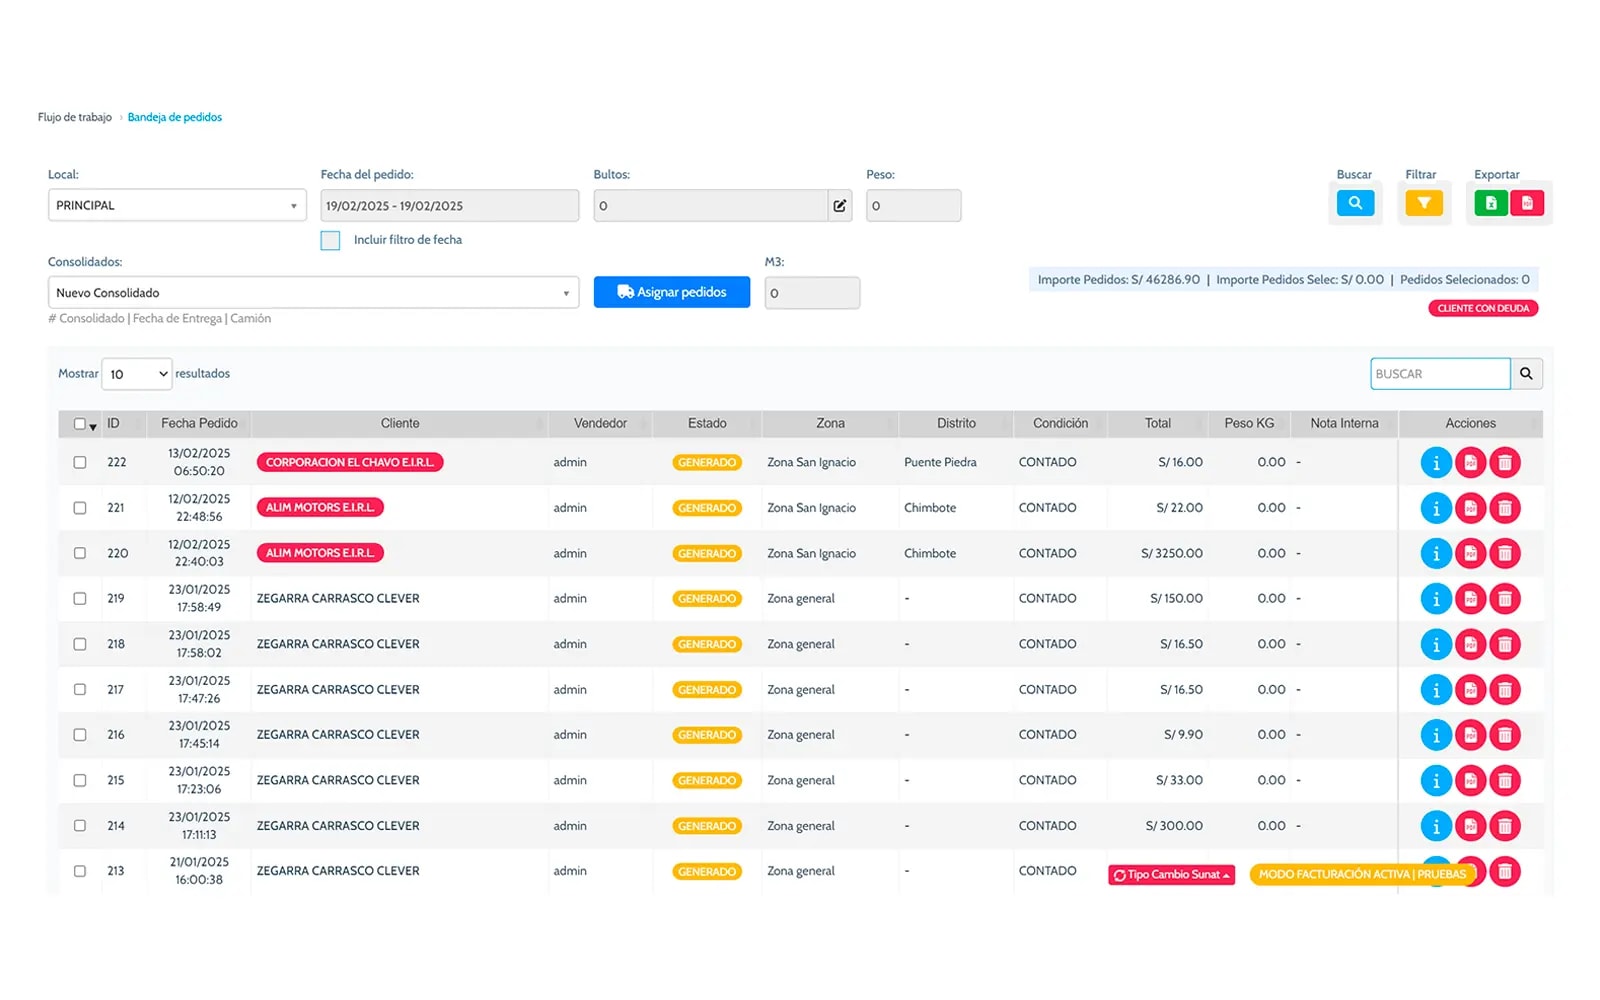Open Mostrar results count dropdown

tap(137, 374)
